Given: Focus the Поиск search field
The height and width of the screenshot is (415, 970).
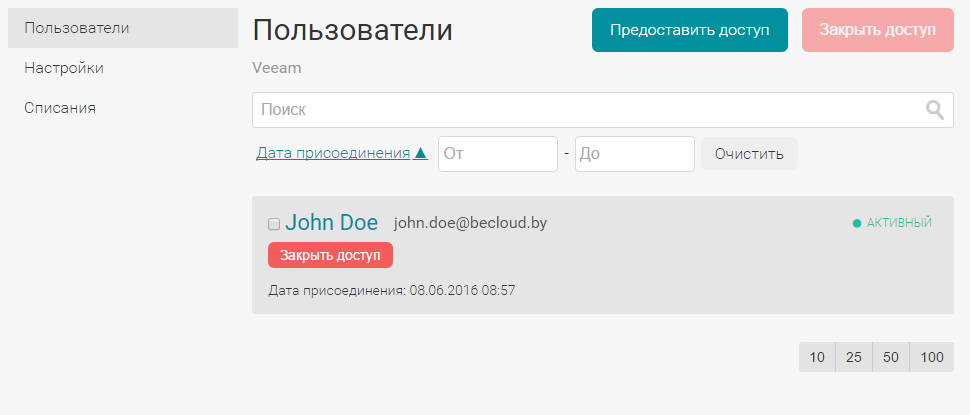Looking at the screenshot, I should click(590, 110).
